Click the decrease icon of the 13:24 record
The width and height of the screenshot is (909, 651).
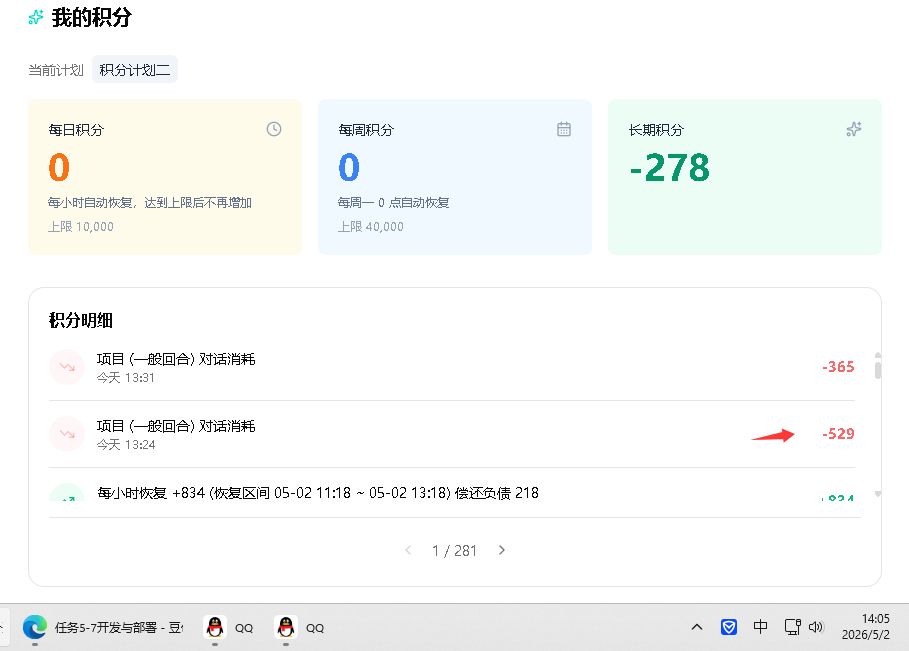point(67,434)
